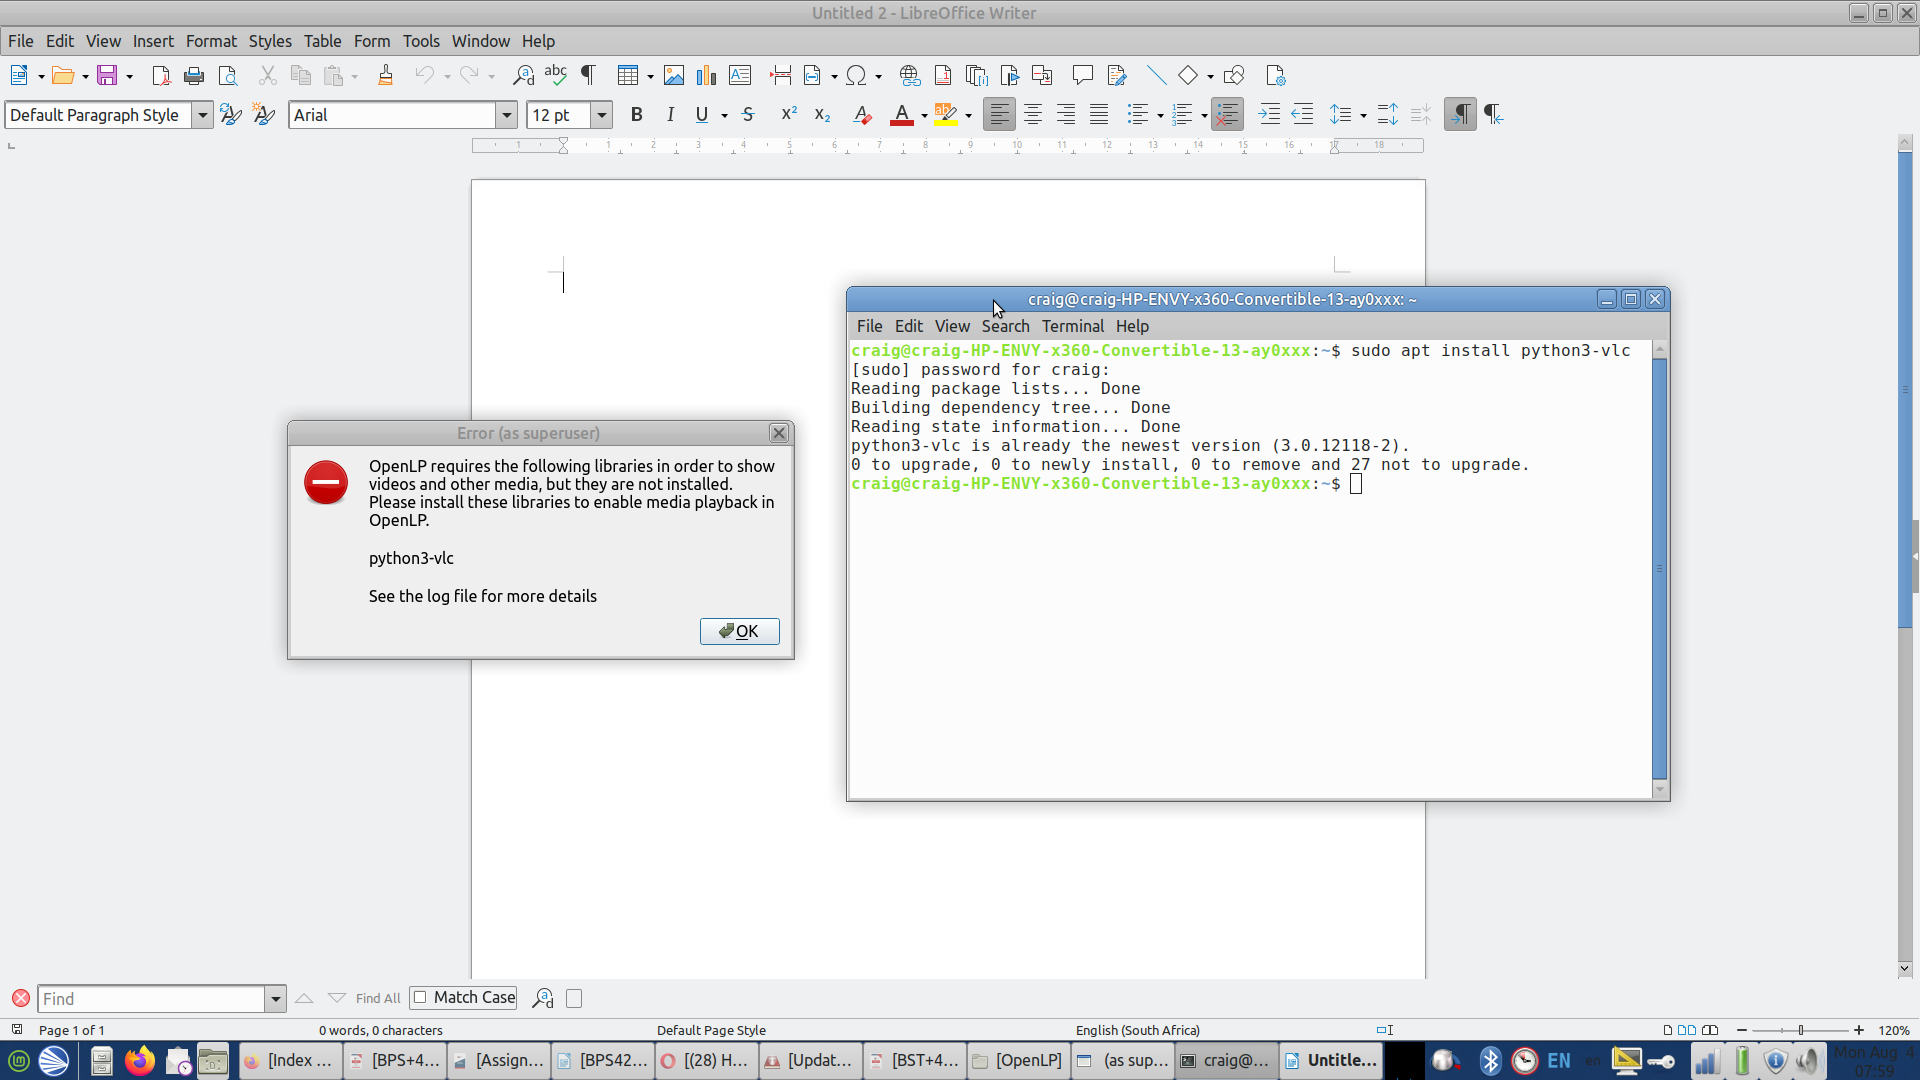
Task: Open Find field history dropdown
Action: pos(275,999)
